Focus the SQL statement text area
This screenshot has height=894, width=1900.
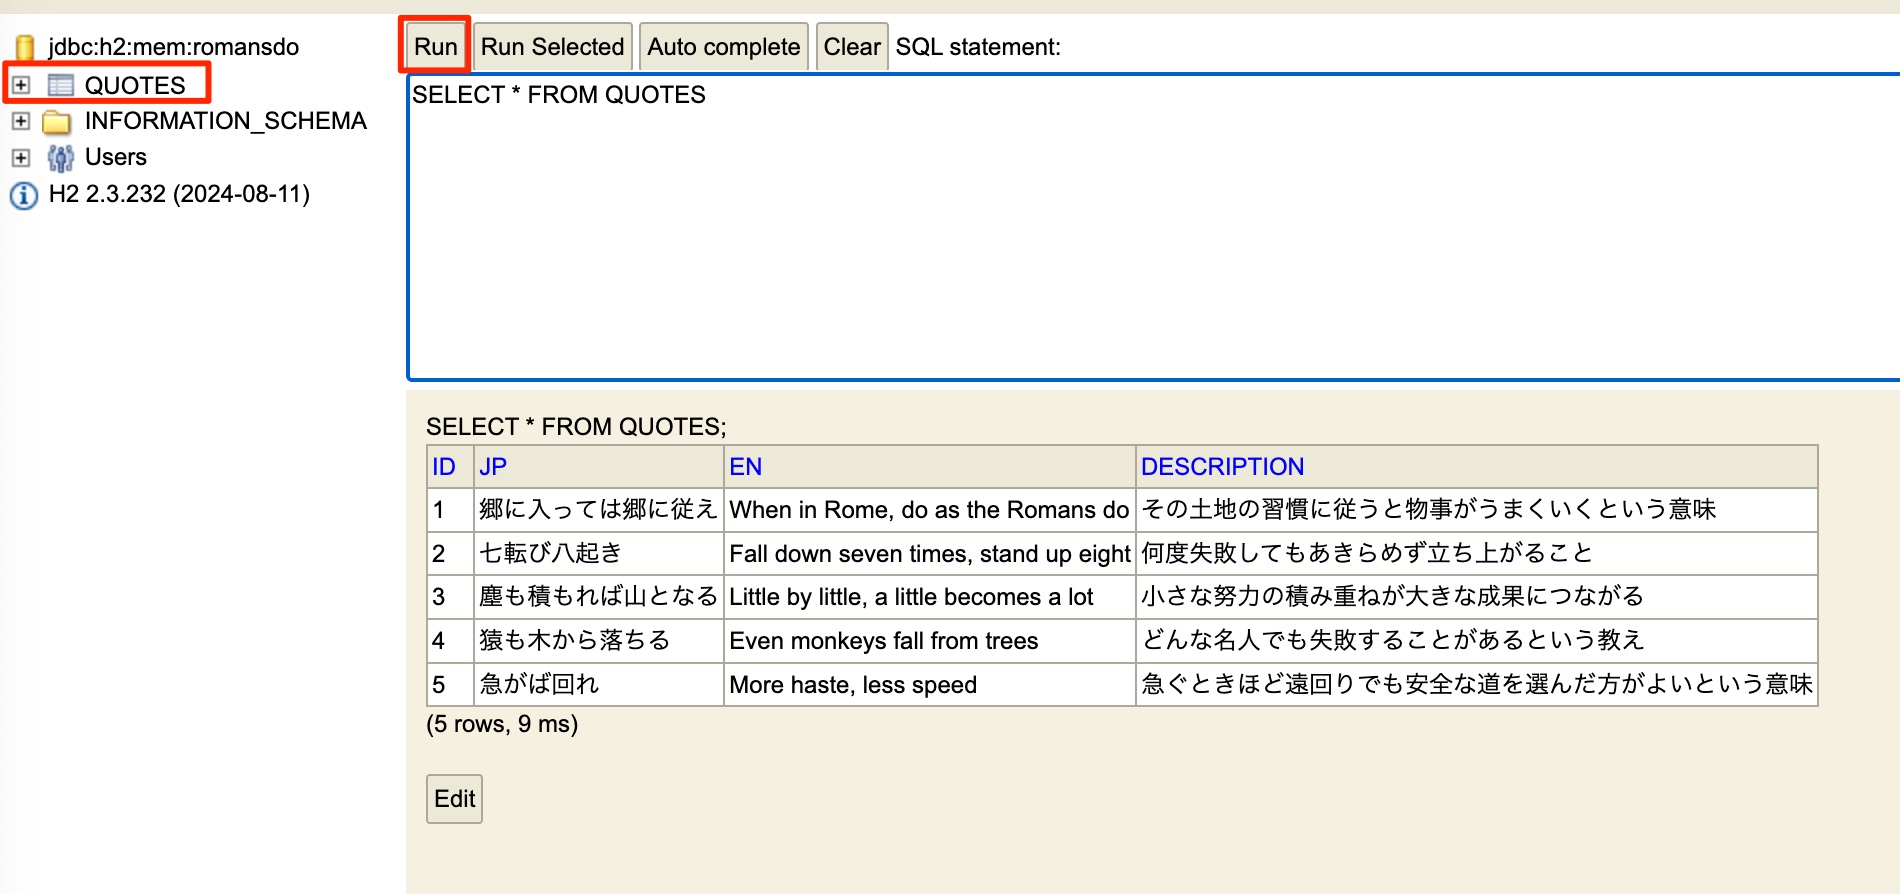1150,230
